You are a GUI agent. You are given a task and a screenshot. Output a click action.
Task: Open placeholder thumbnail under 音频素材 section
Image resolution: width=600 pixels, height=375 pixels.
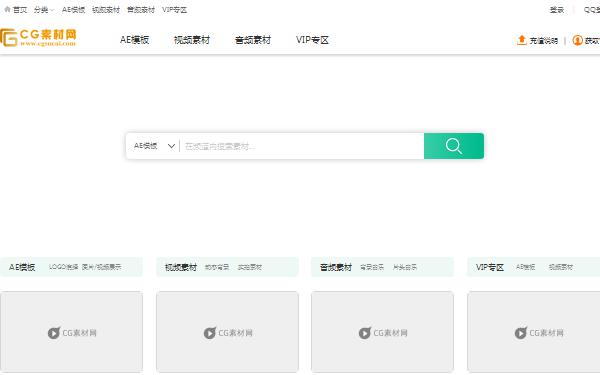point(382,332)
